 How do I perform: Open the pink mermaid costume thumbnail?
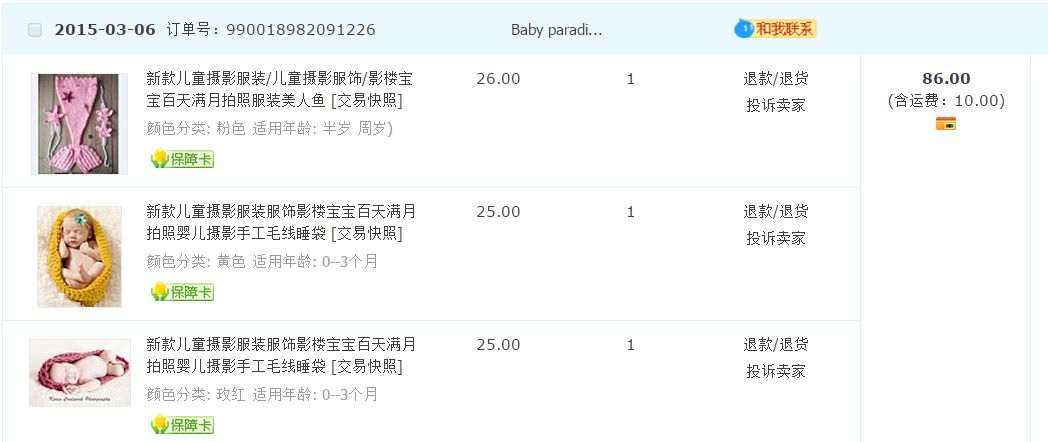pyautogui.click(x=79, y=123)
